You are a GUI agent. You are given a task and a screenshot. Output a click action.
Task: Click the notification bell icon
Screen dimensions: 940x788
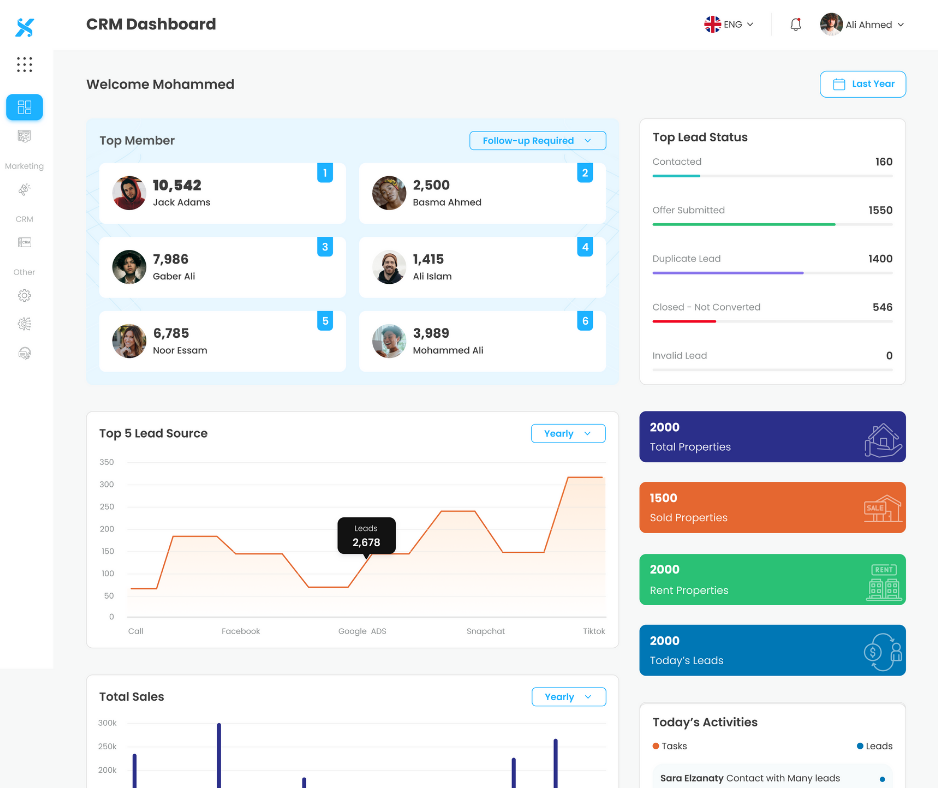coord(796,25)
